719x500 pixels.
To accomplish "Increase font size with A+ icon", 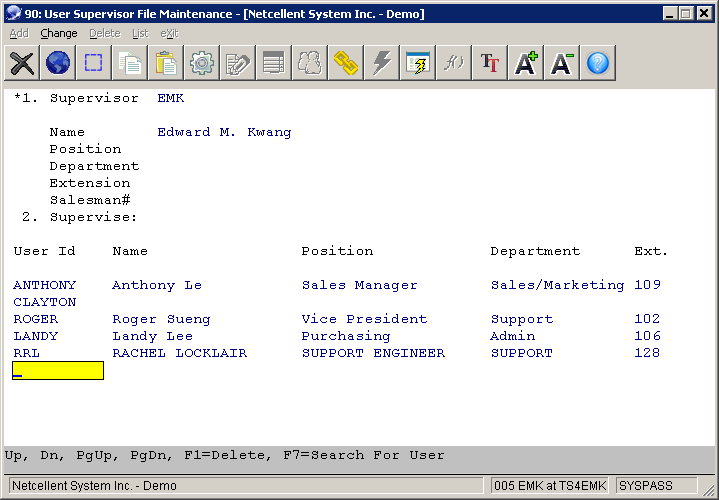I will (526, 63).
